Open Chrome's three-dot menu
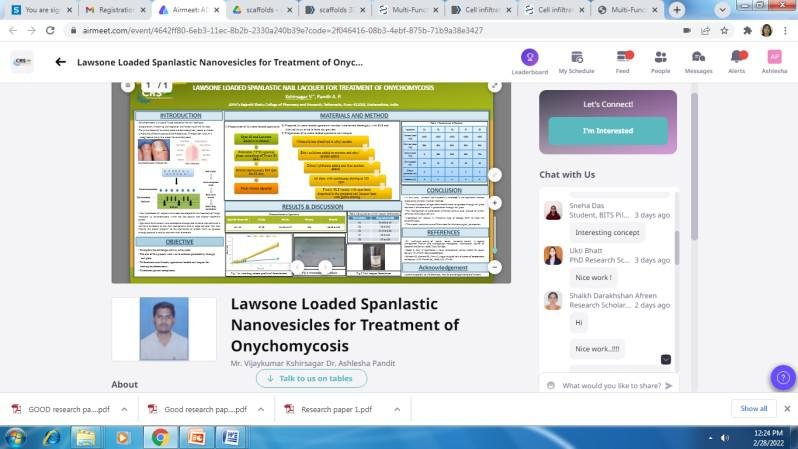Viewport: 798px width, 449px height. 785,31
